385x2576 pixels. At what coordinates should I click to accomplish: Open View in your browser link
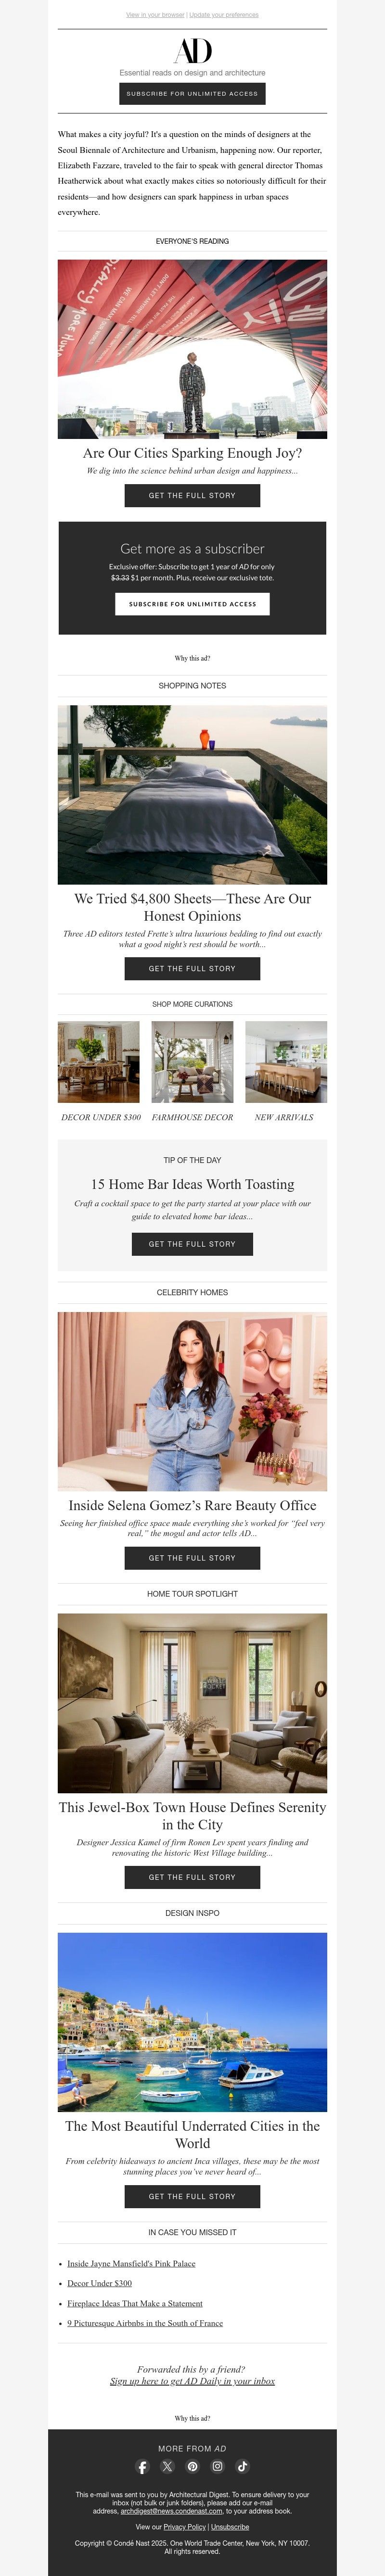coord(155,15)
